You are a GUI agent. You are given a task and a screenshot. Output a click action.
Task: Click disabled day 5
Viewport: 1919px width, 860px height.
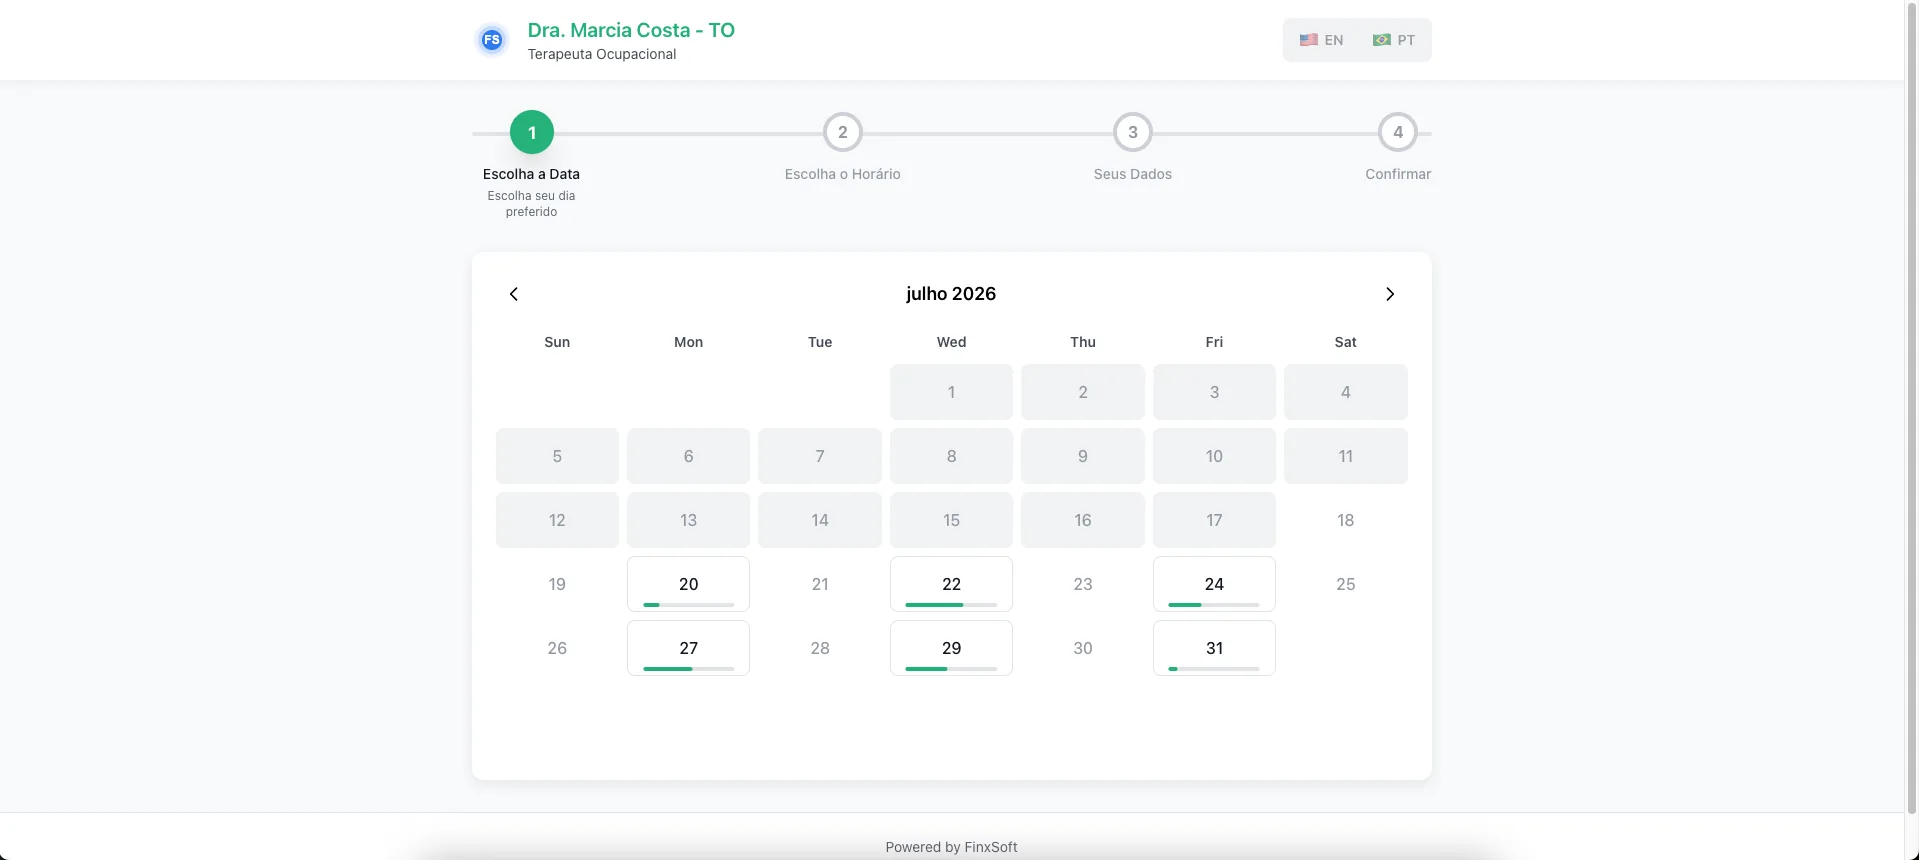coord(557,456)
